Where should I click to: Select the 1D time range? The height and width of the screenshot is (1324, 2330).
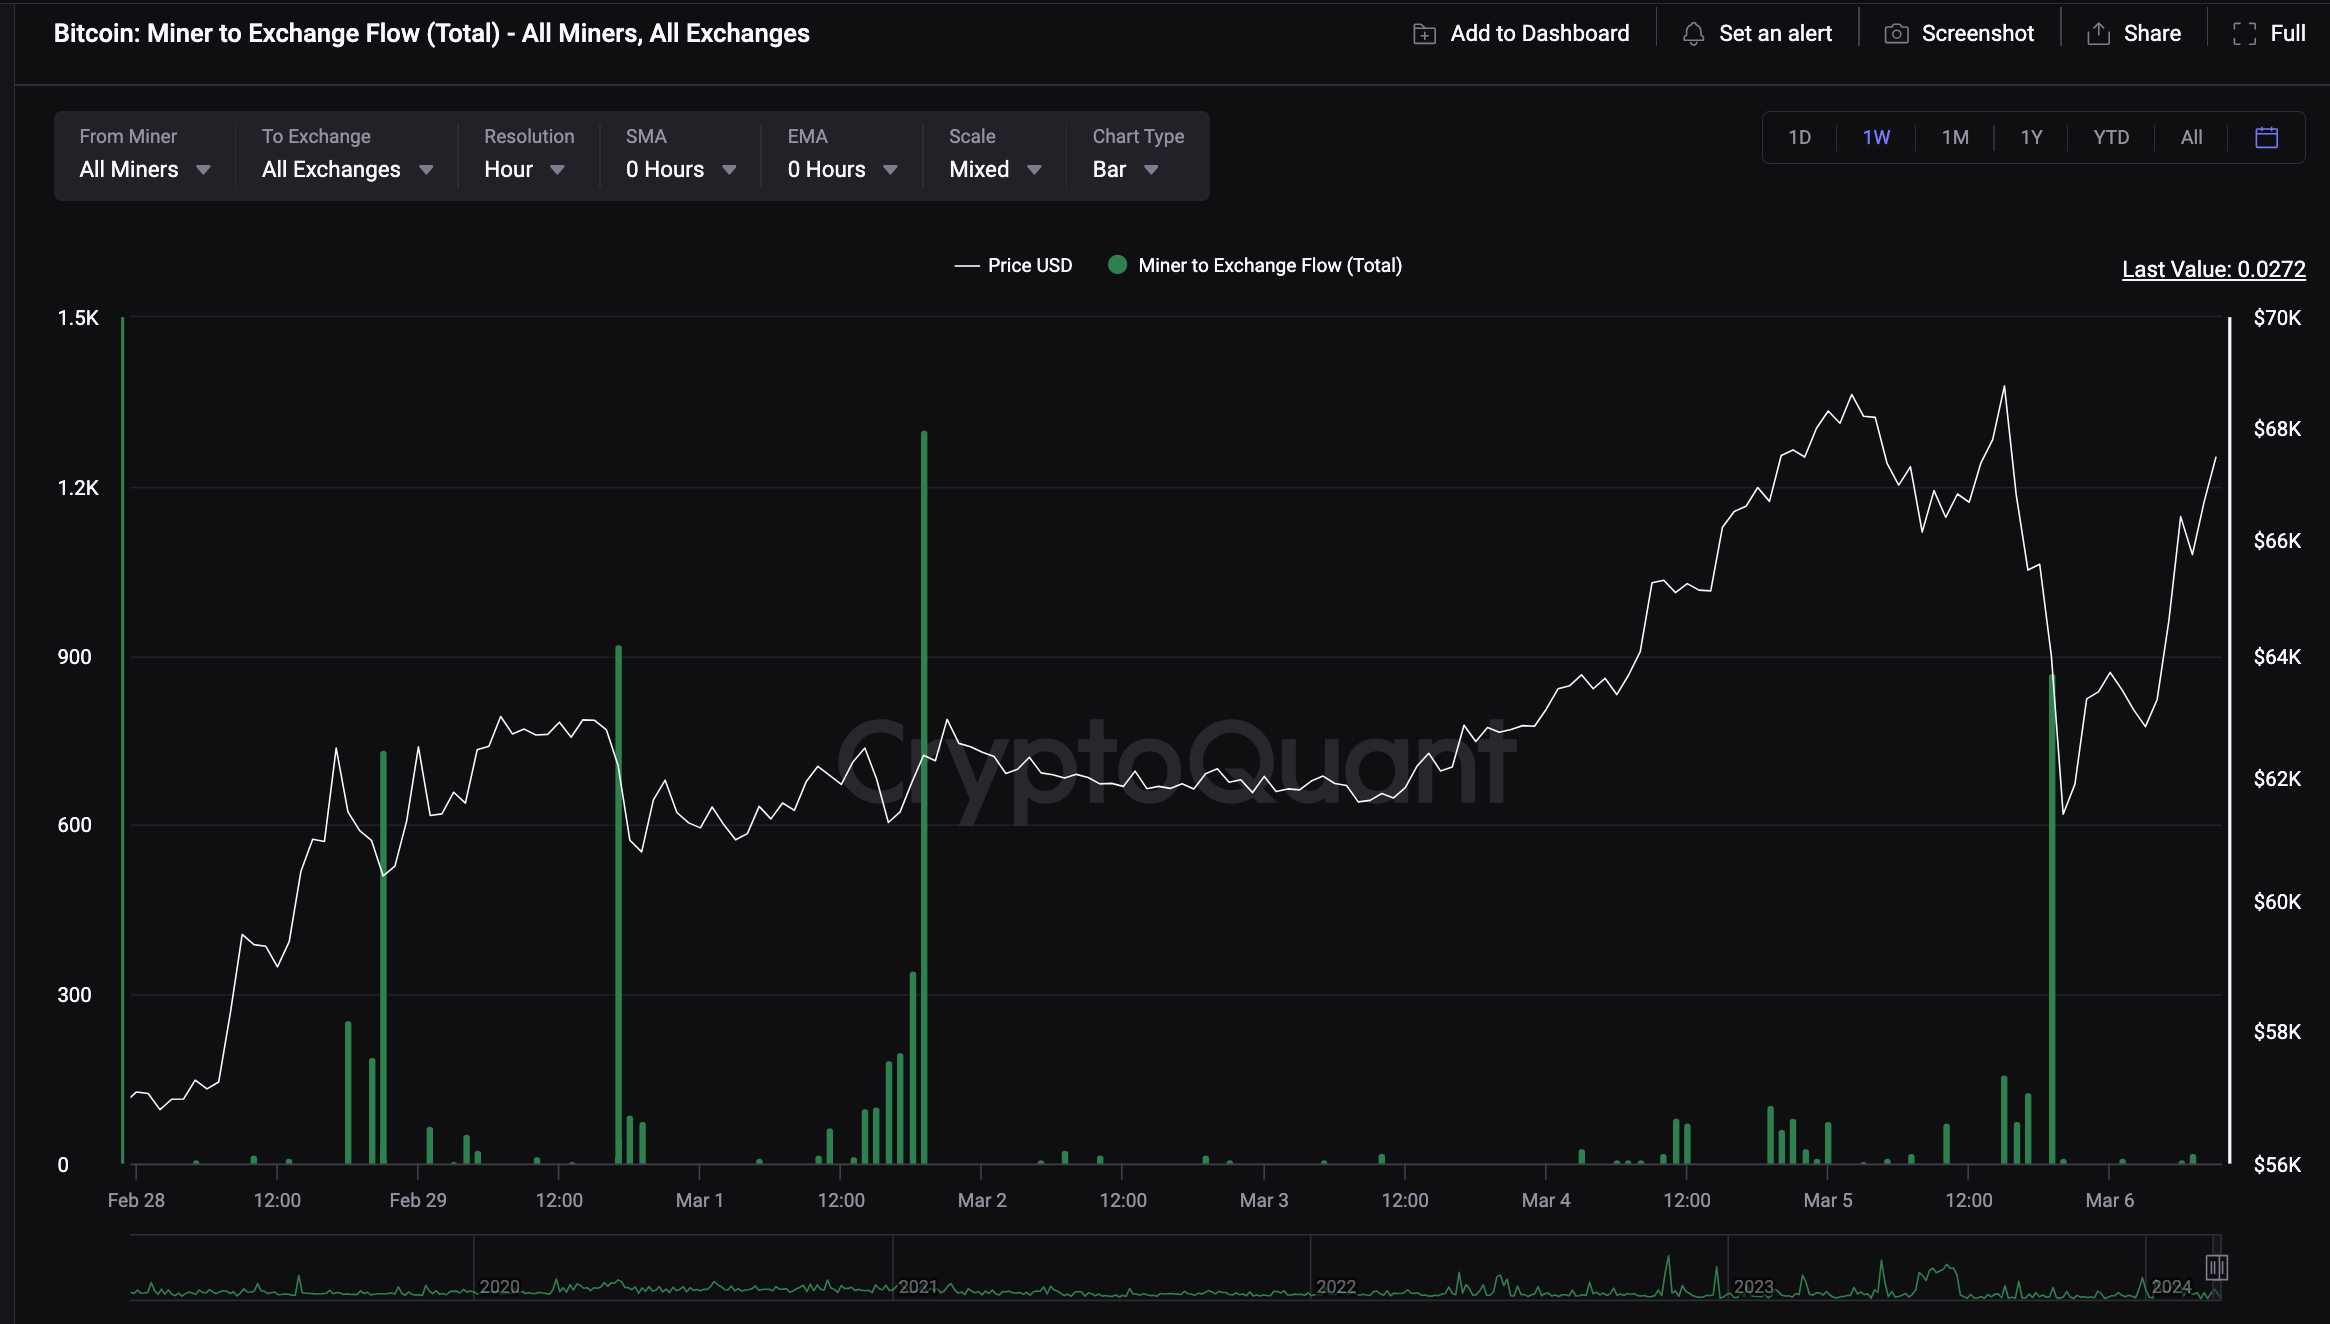(x=1799, y=137)
